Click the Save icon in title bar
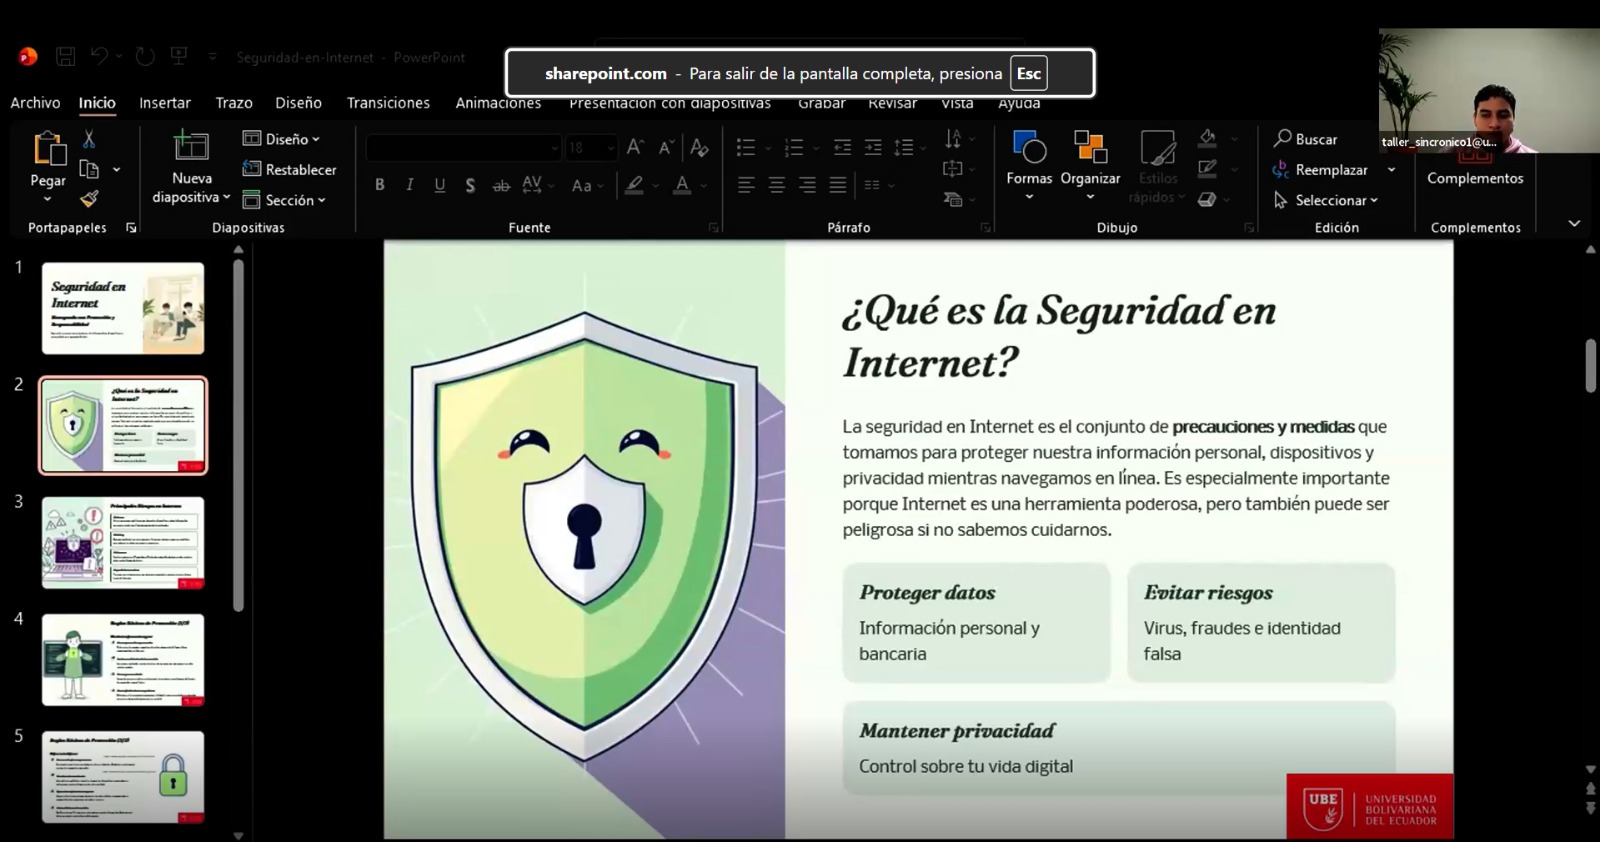 coord(65,57)
